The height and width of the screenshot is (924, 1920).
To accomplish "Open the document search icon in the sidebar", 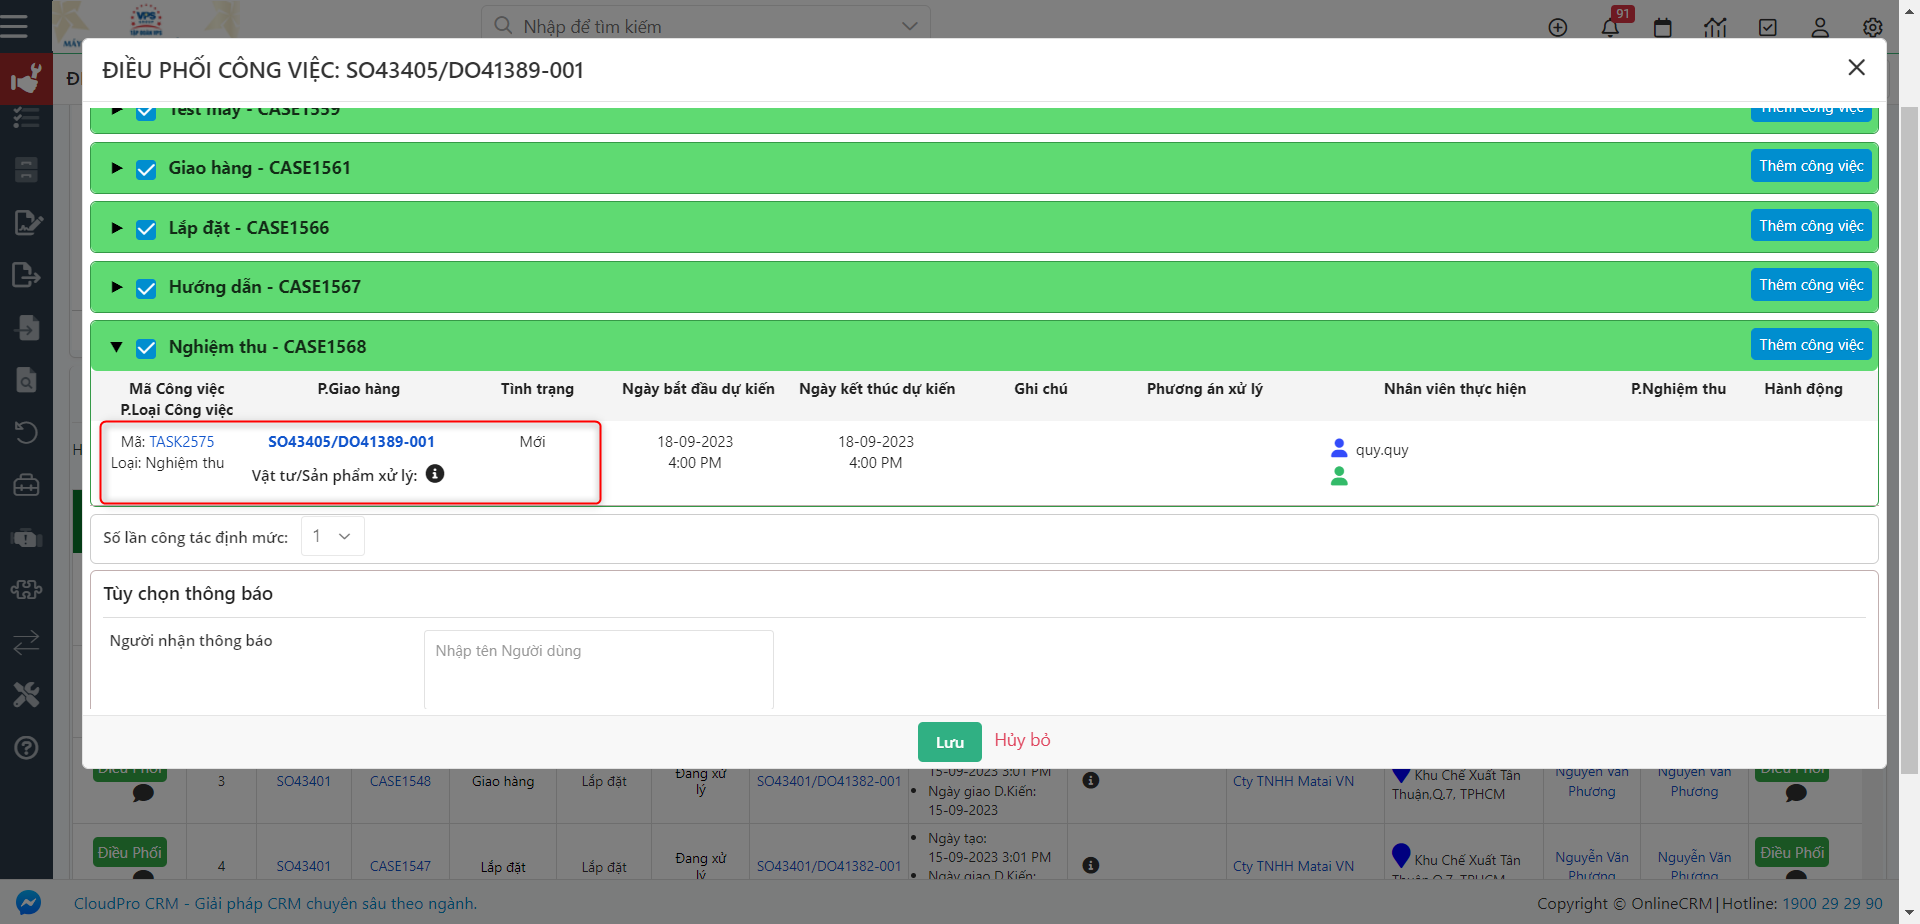I will [26, 380].
